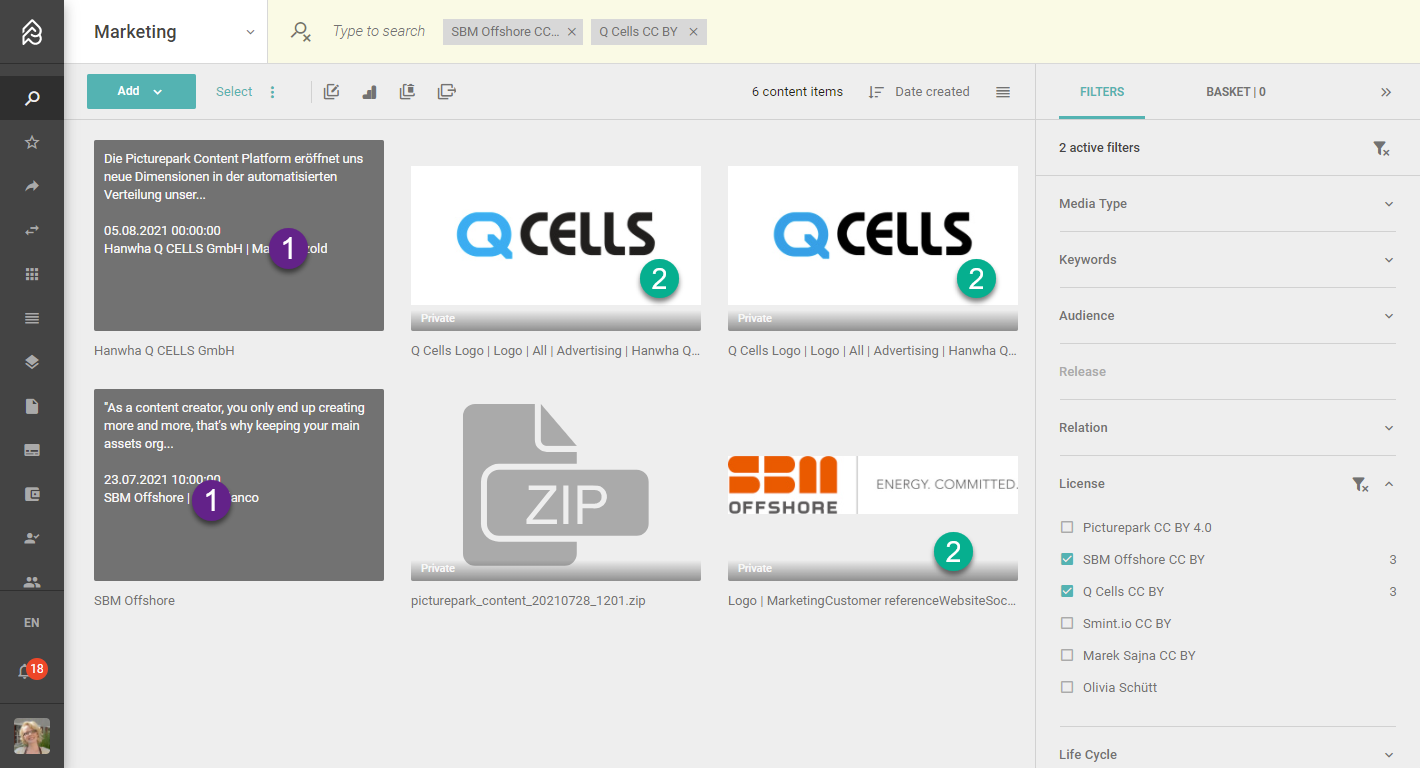The width and height of the screenshot is (1420, 768).
Task: Click the Select link
Action: pyautogui.click(x=234, y=92)
